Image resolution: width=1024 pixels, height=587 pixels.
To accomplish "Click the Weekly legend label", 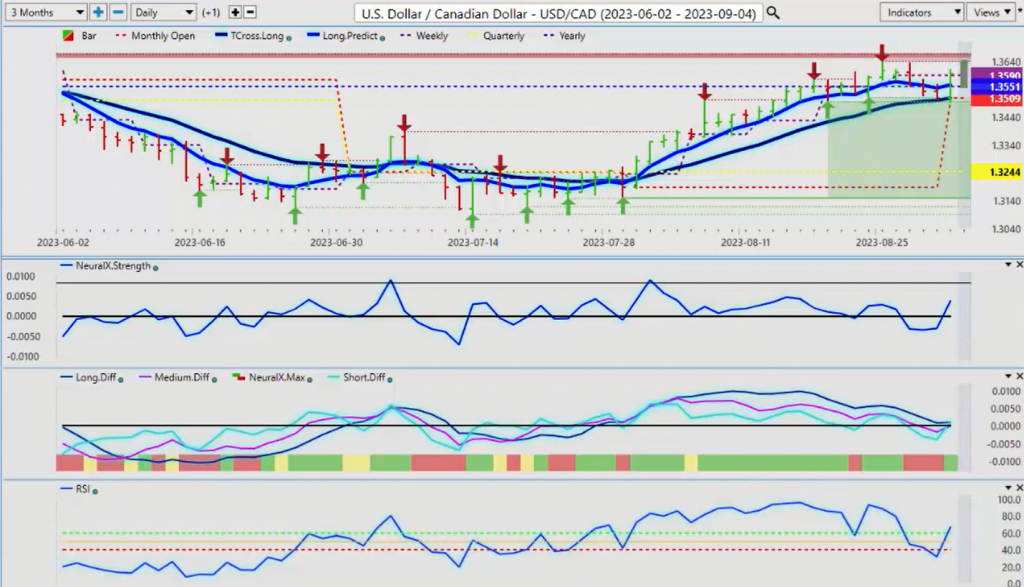I will [x=432, y=36].
